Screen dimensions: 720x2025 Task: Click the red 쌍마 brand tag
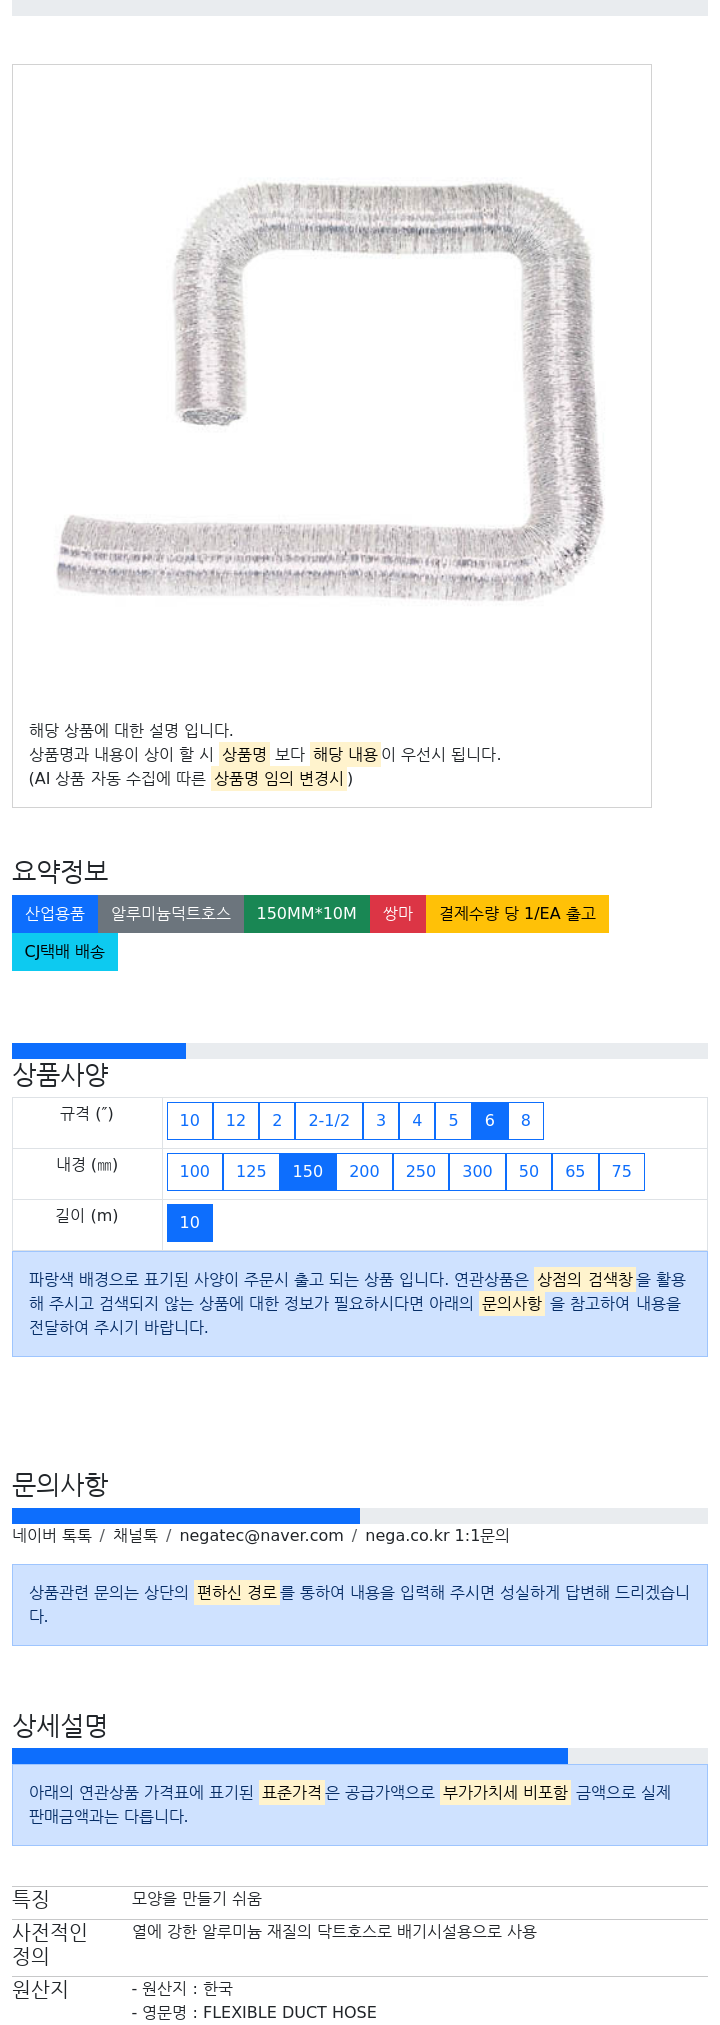pos(398,914)
